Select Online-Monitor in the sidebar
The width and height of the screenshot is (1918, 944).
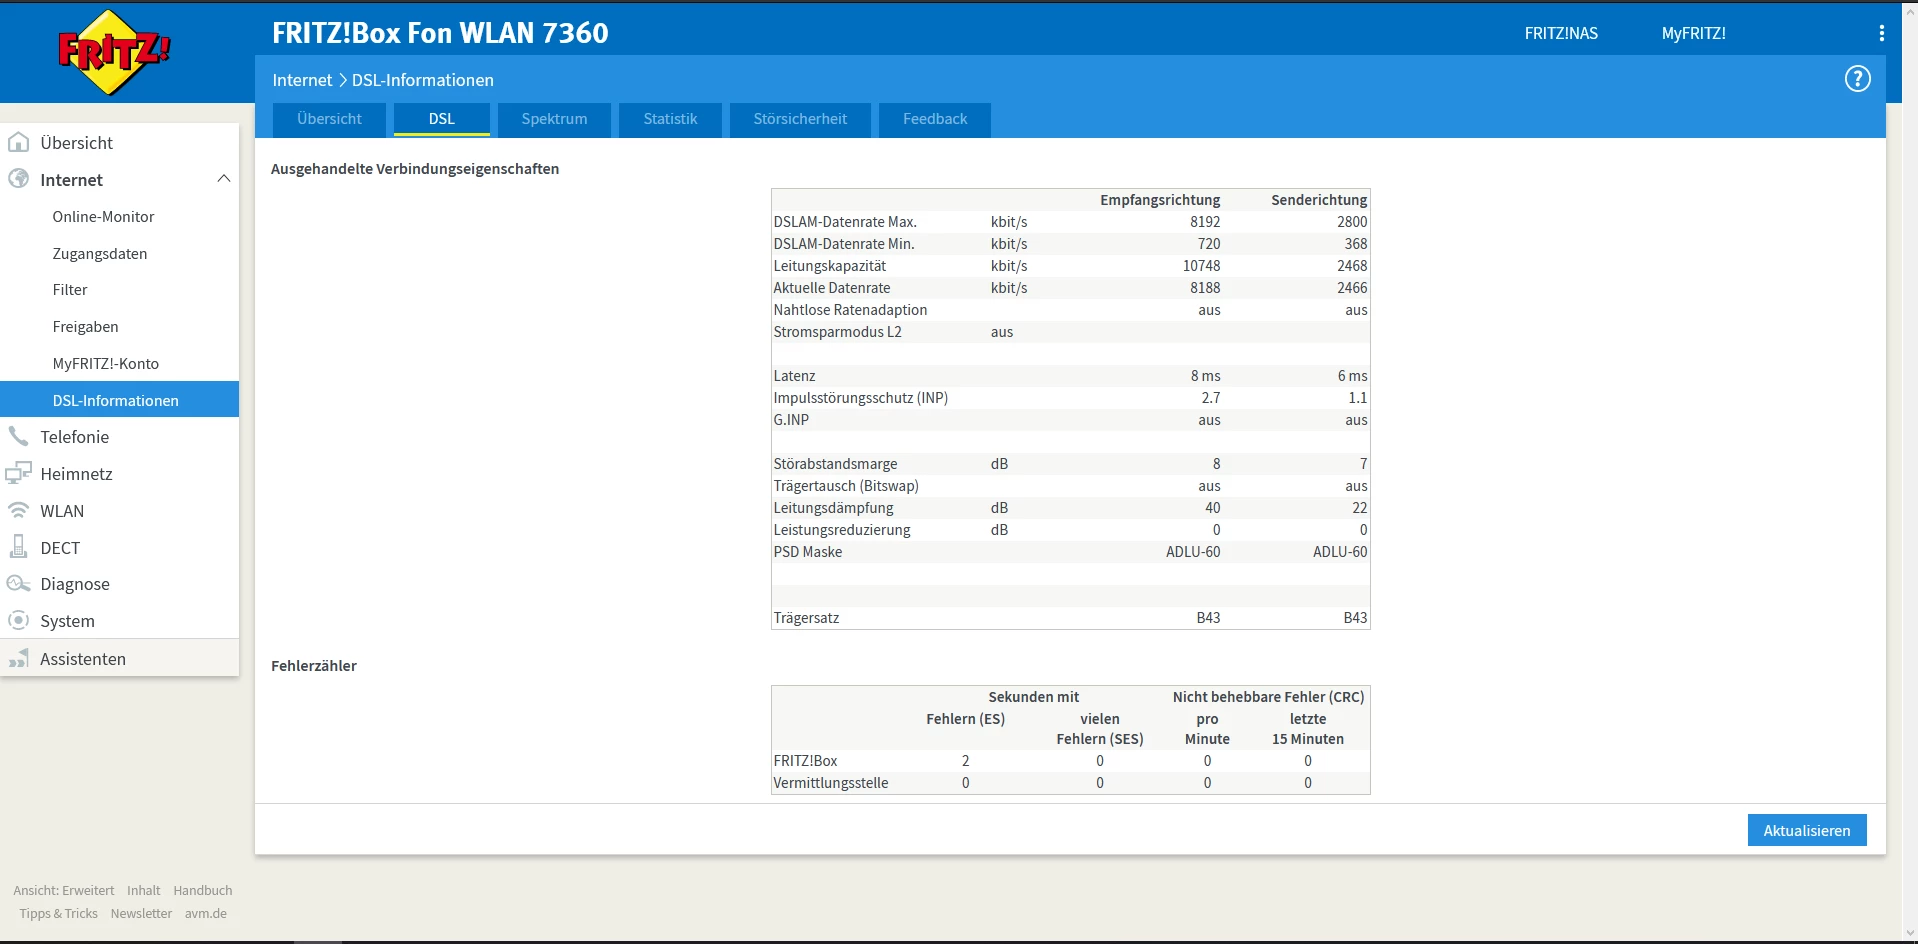[x=103, y=217]
